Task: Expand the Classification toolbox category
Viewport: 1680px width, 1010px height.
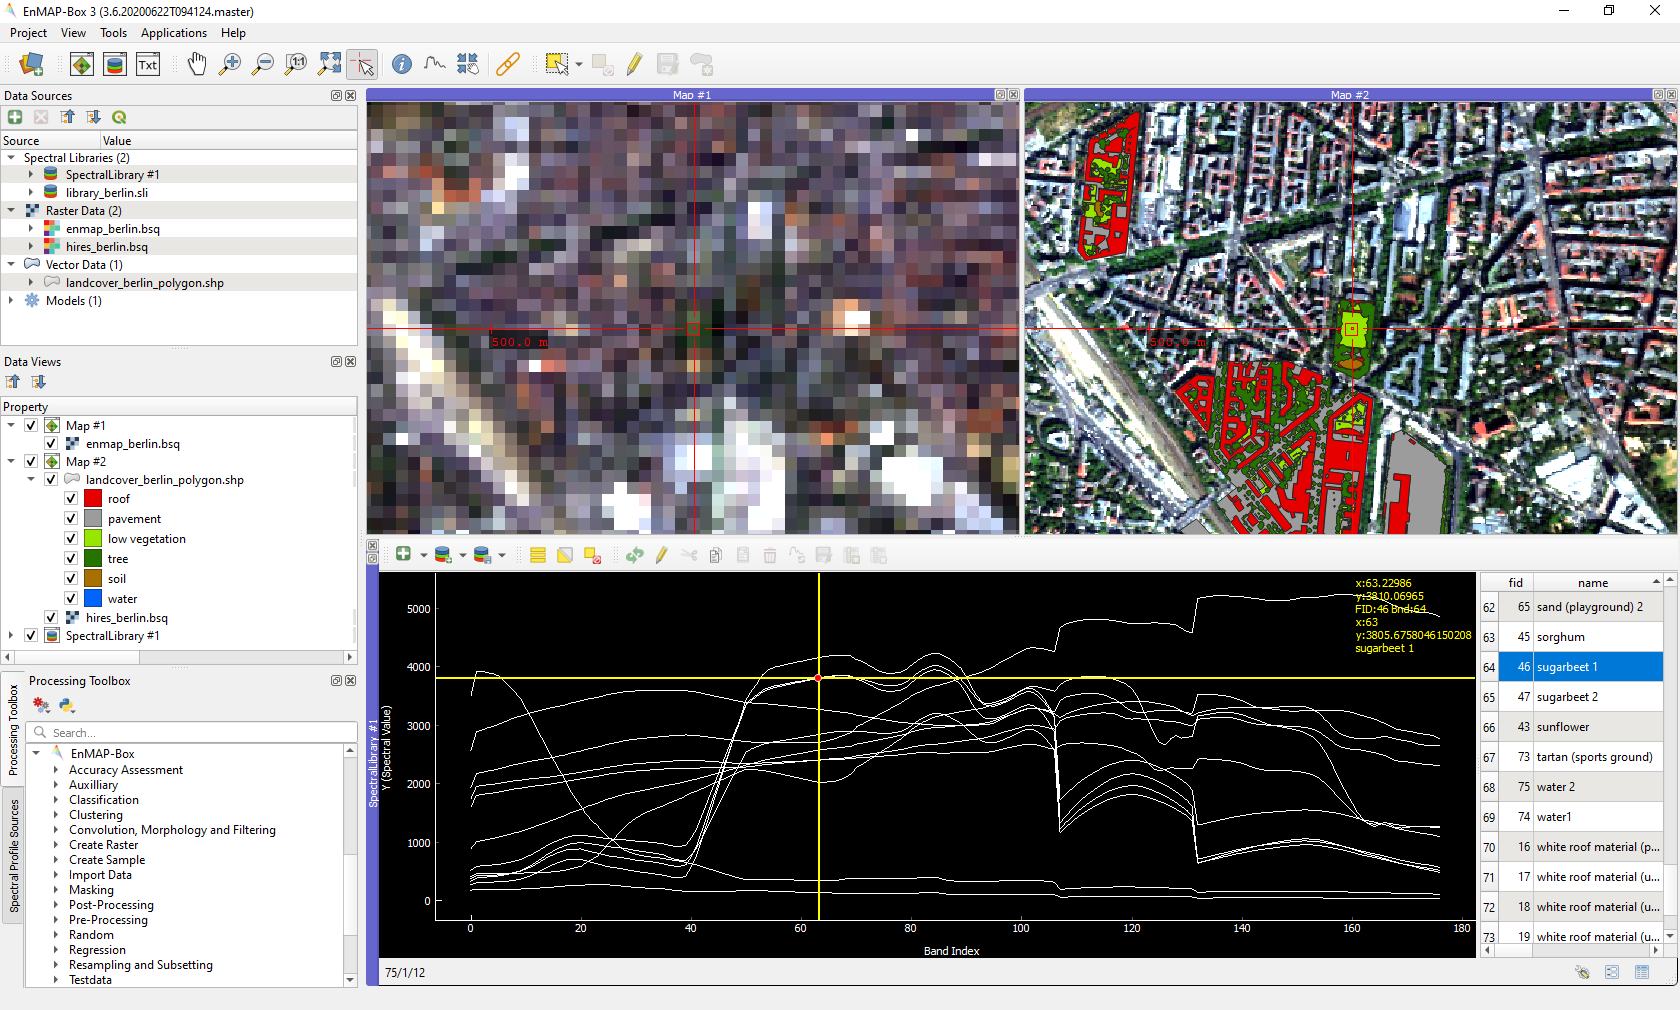Action: [55, 799]
